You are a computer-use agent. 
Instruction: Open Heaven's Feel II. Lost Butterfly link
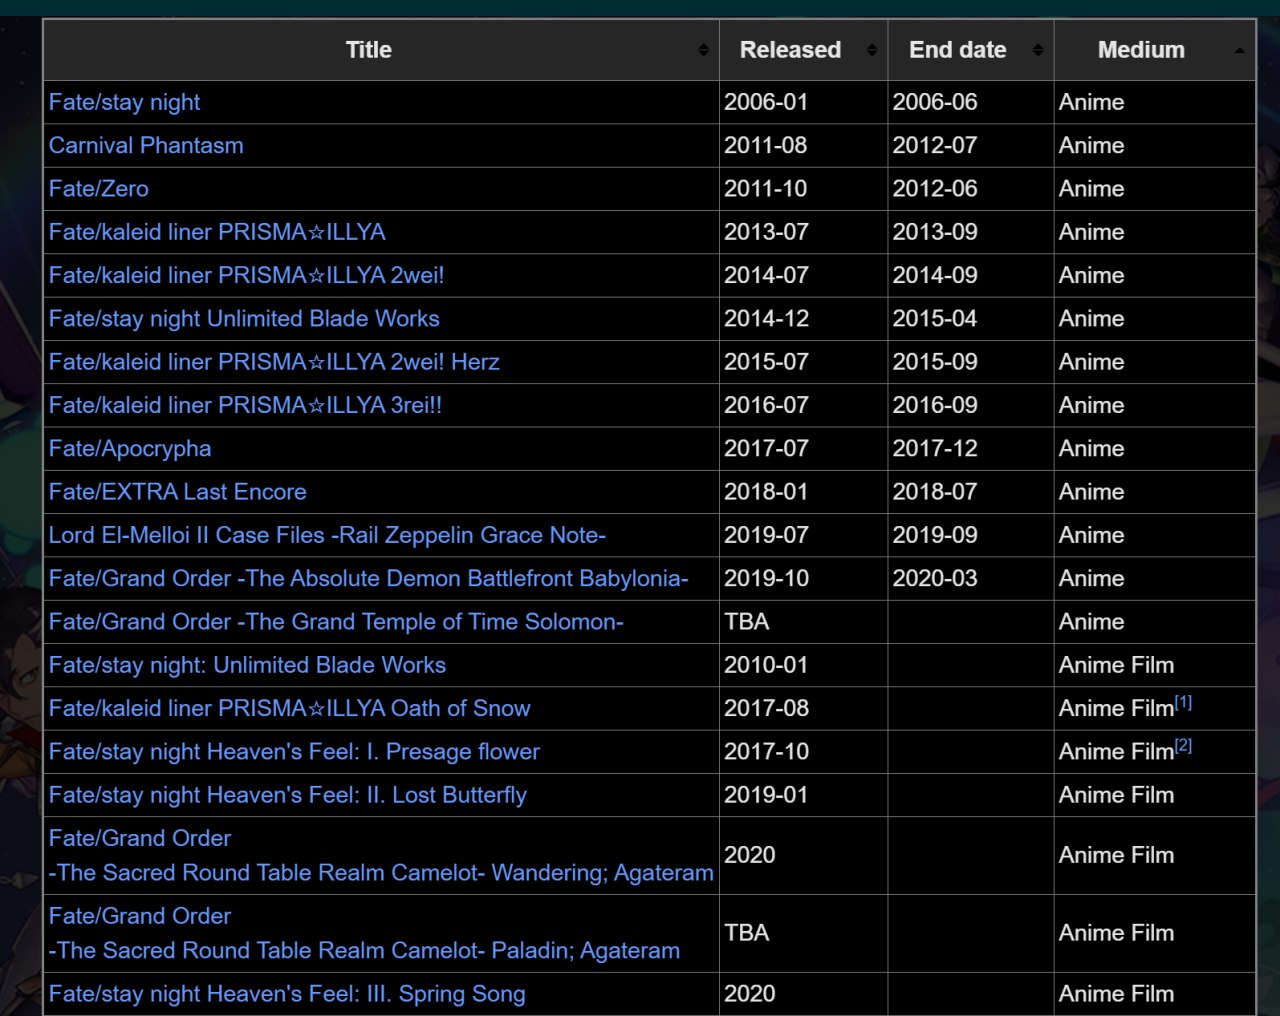point(288,795)
